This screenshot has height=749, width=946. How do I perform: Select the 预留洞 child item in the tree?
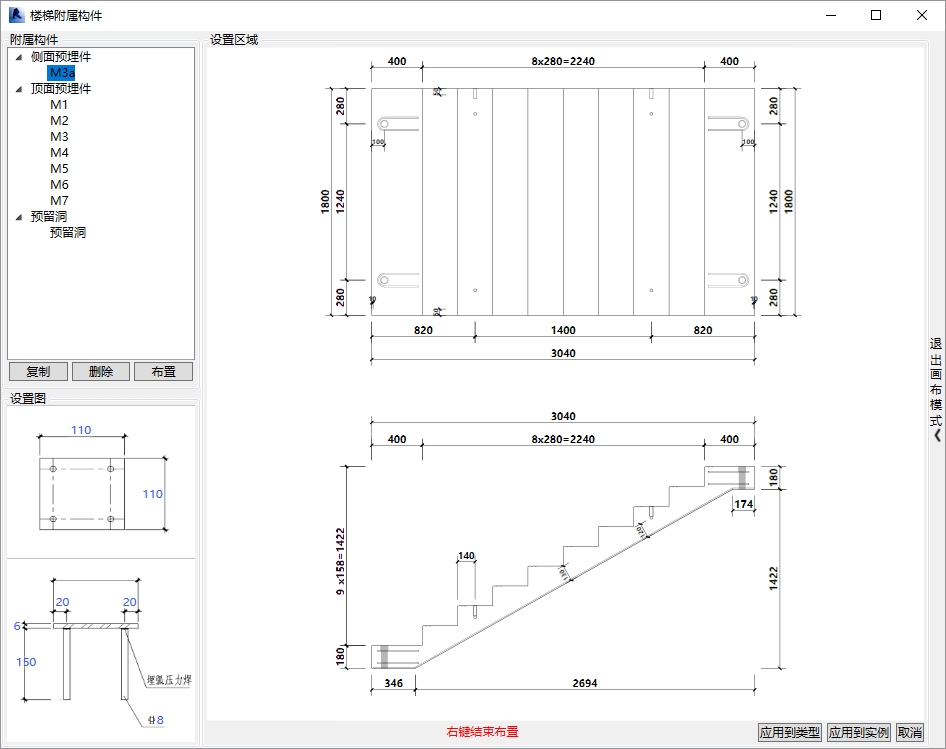click(68, 232)
